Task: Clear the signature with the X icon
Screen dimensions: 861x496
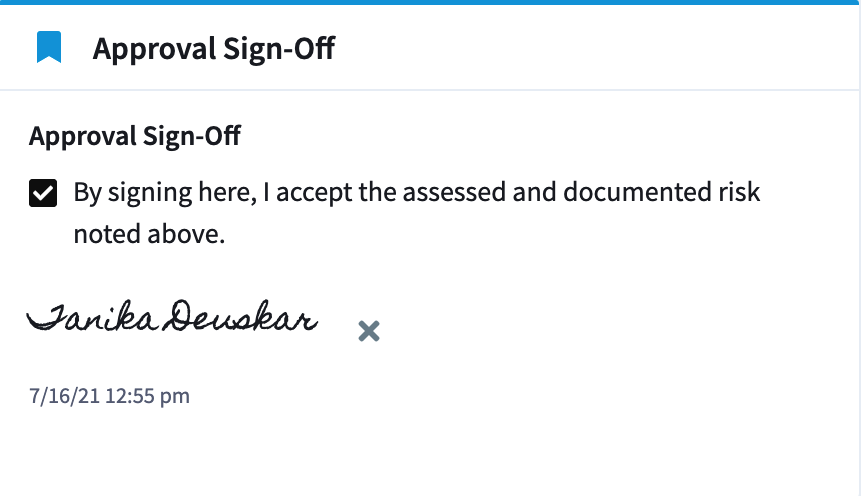Action: tap(369, 331)
